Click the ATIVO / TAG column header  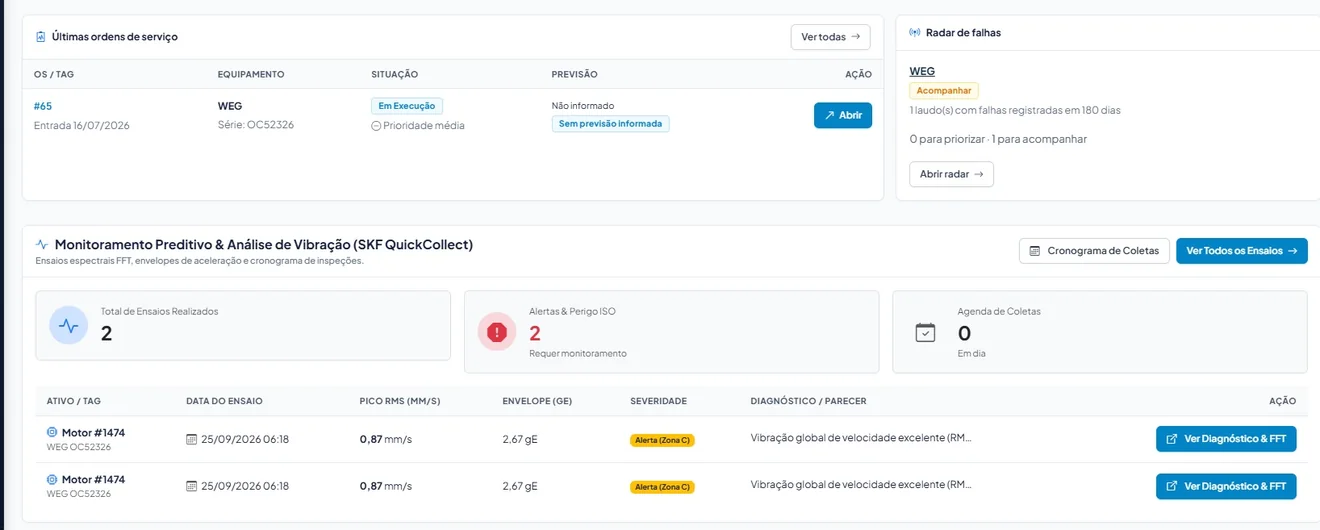point(74,401)
